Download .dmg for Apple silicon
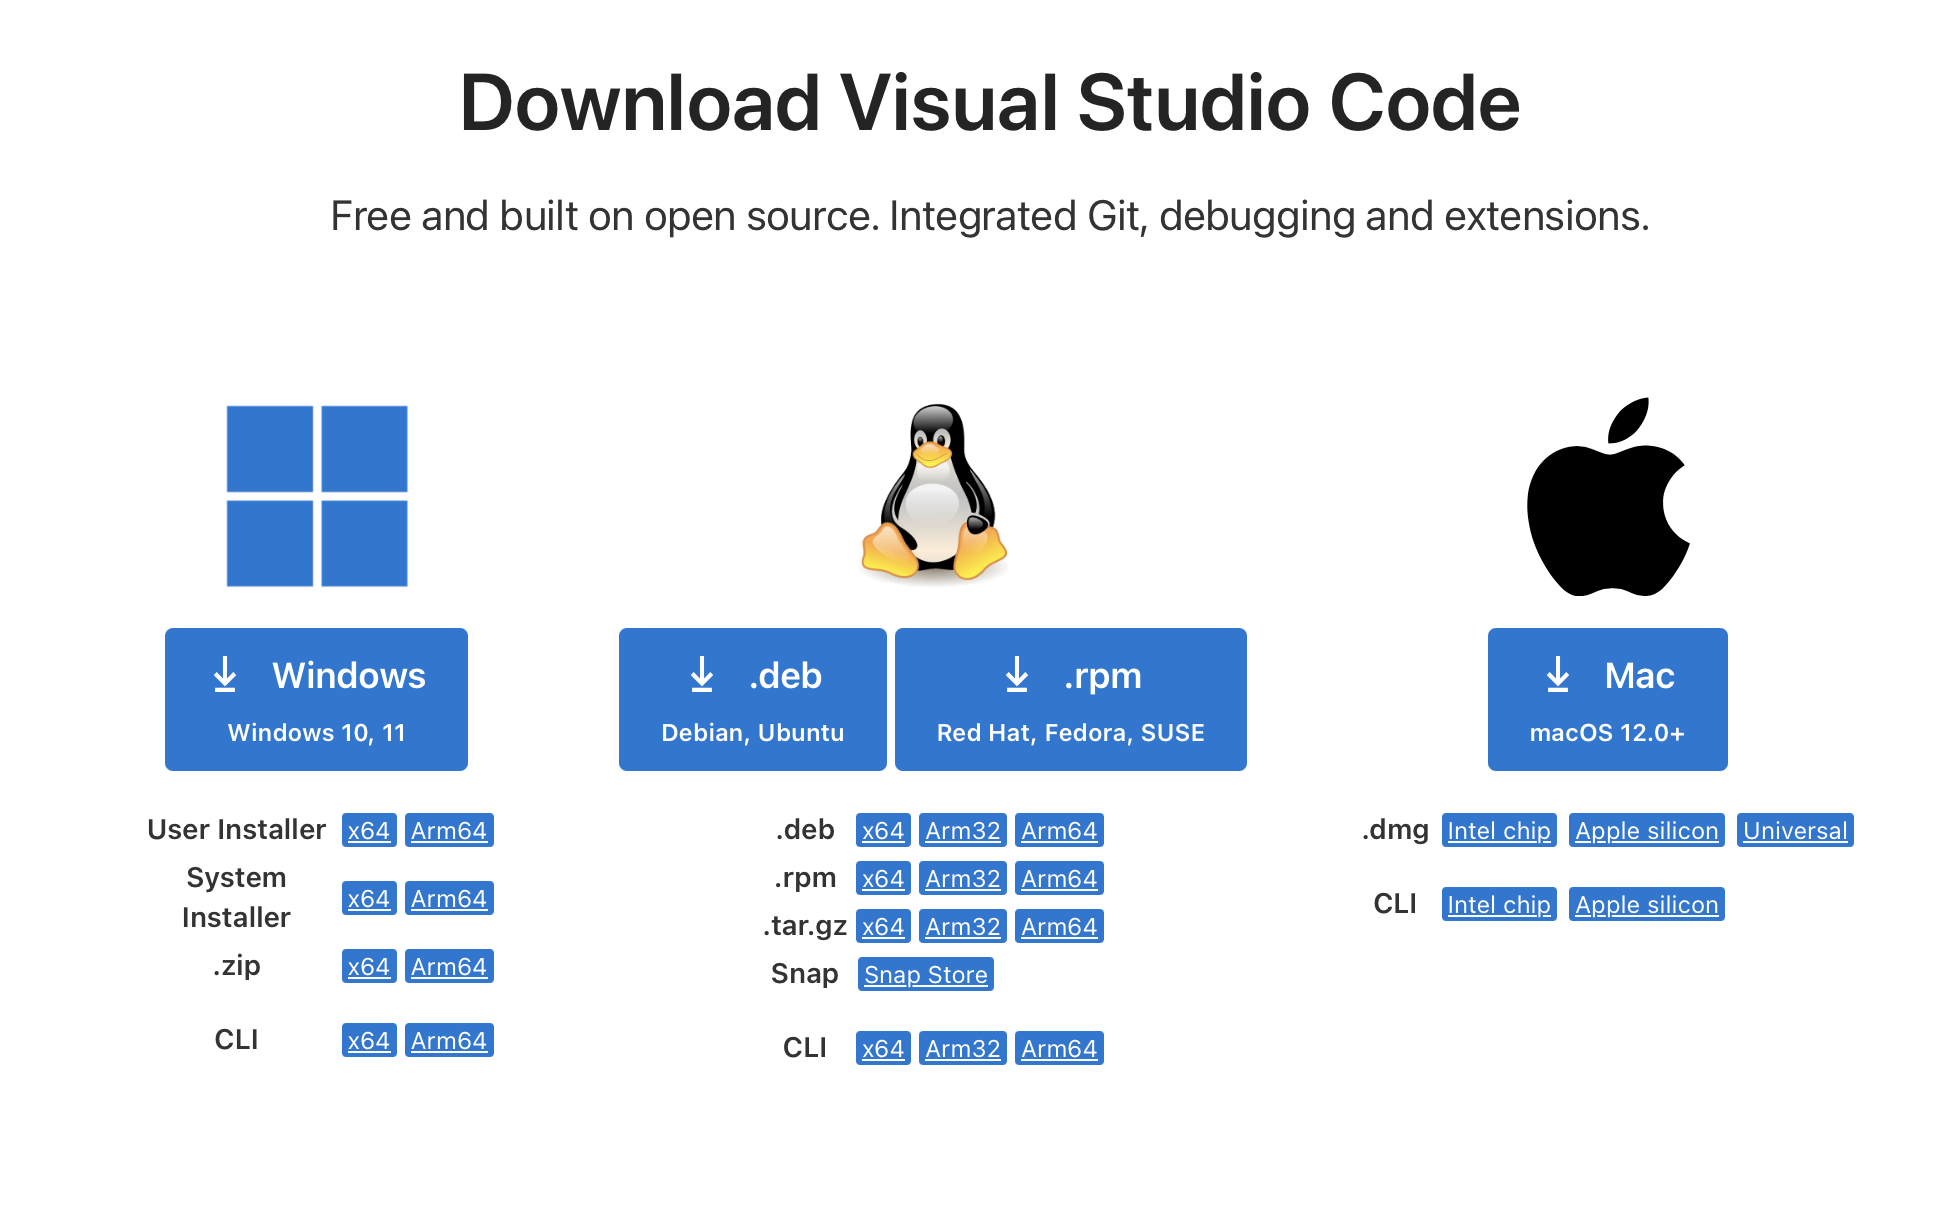Viewport: 1950px width, 1210px height. click(x=1647, y=830)
